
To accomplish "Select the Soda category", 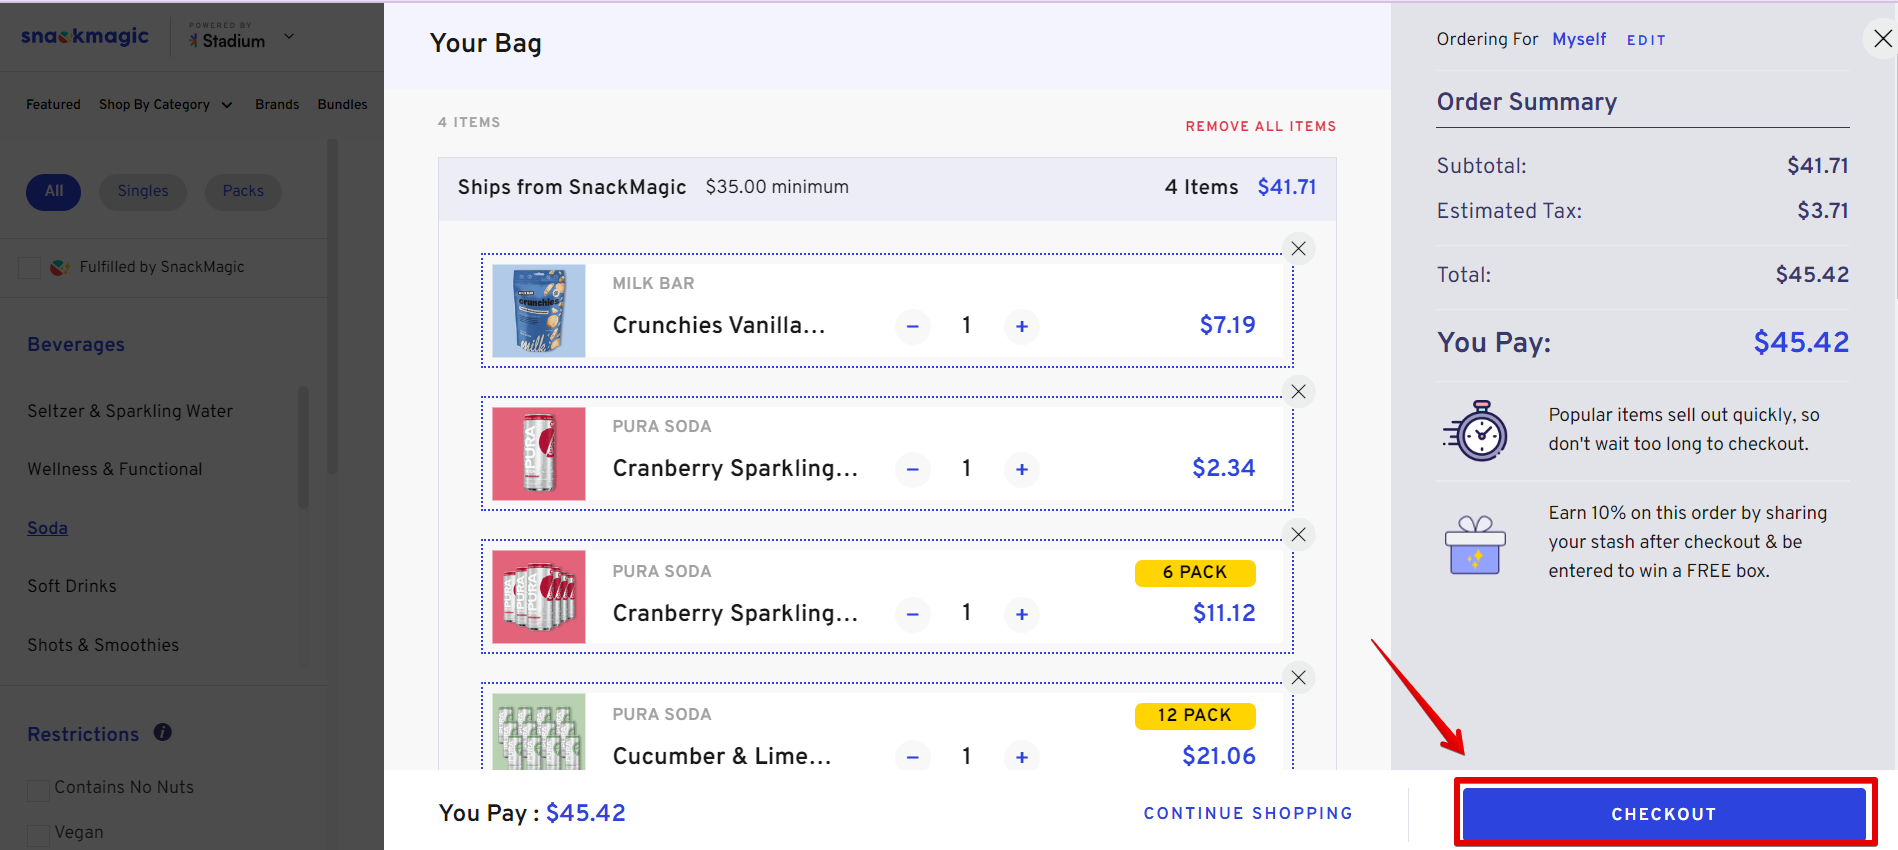I will [x=47, y=528].
